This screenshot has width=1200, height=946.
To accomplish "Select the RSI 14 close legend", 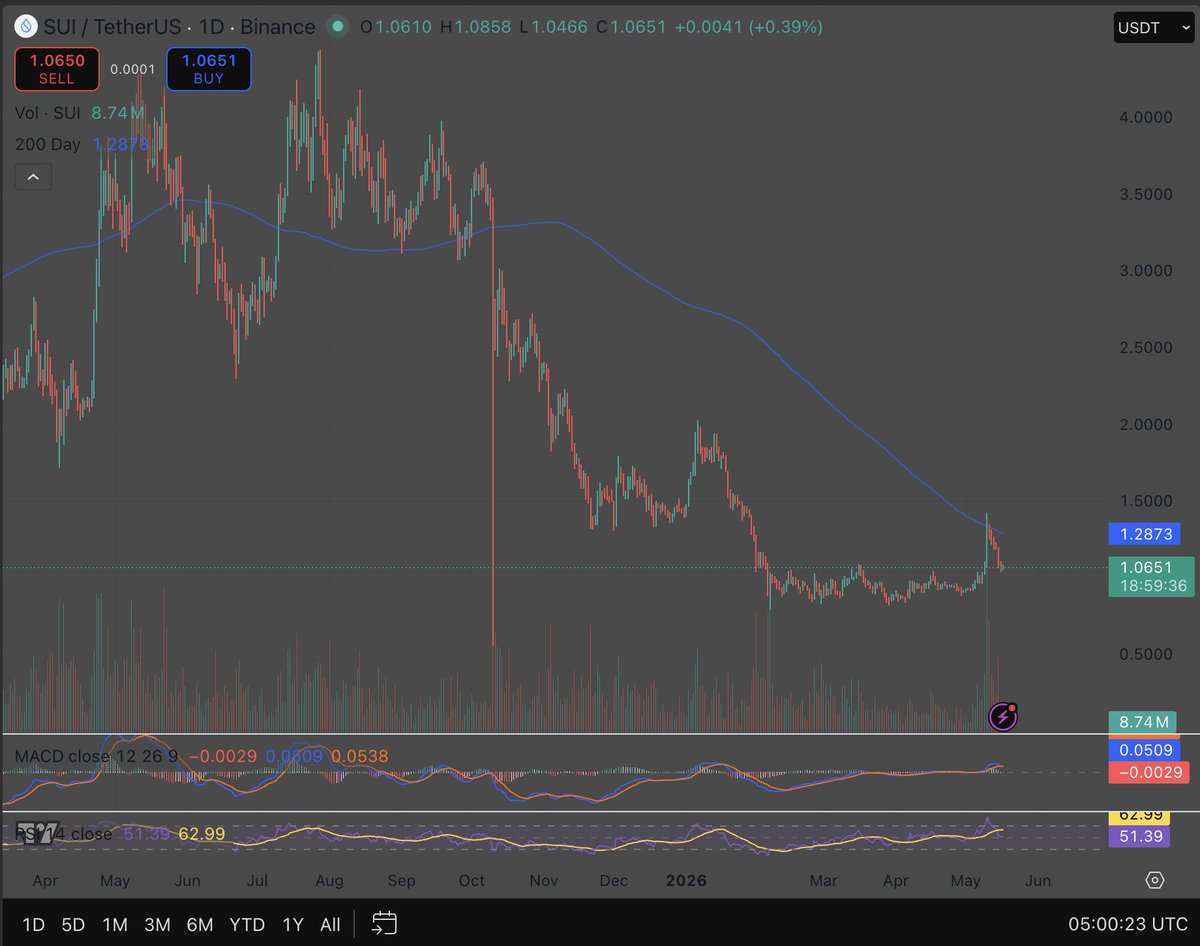I will [63, 833].
